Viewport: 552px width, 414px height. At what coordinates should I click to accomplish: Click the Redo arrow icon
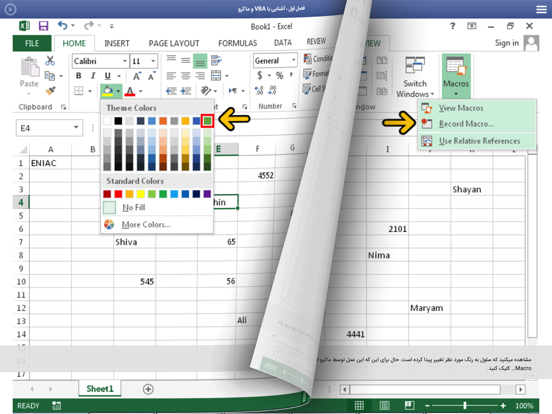[89, 26]
